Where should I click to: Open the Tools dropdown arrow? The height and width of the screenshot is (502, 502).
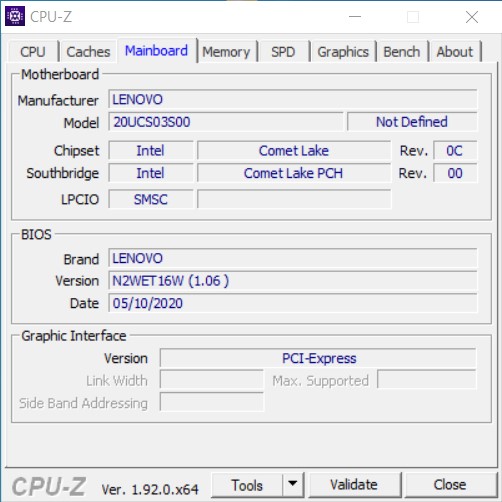[293, 484]
